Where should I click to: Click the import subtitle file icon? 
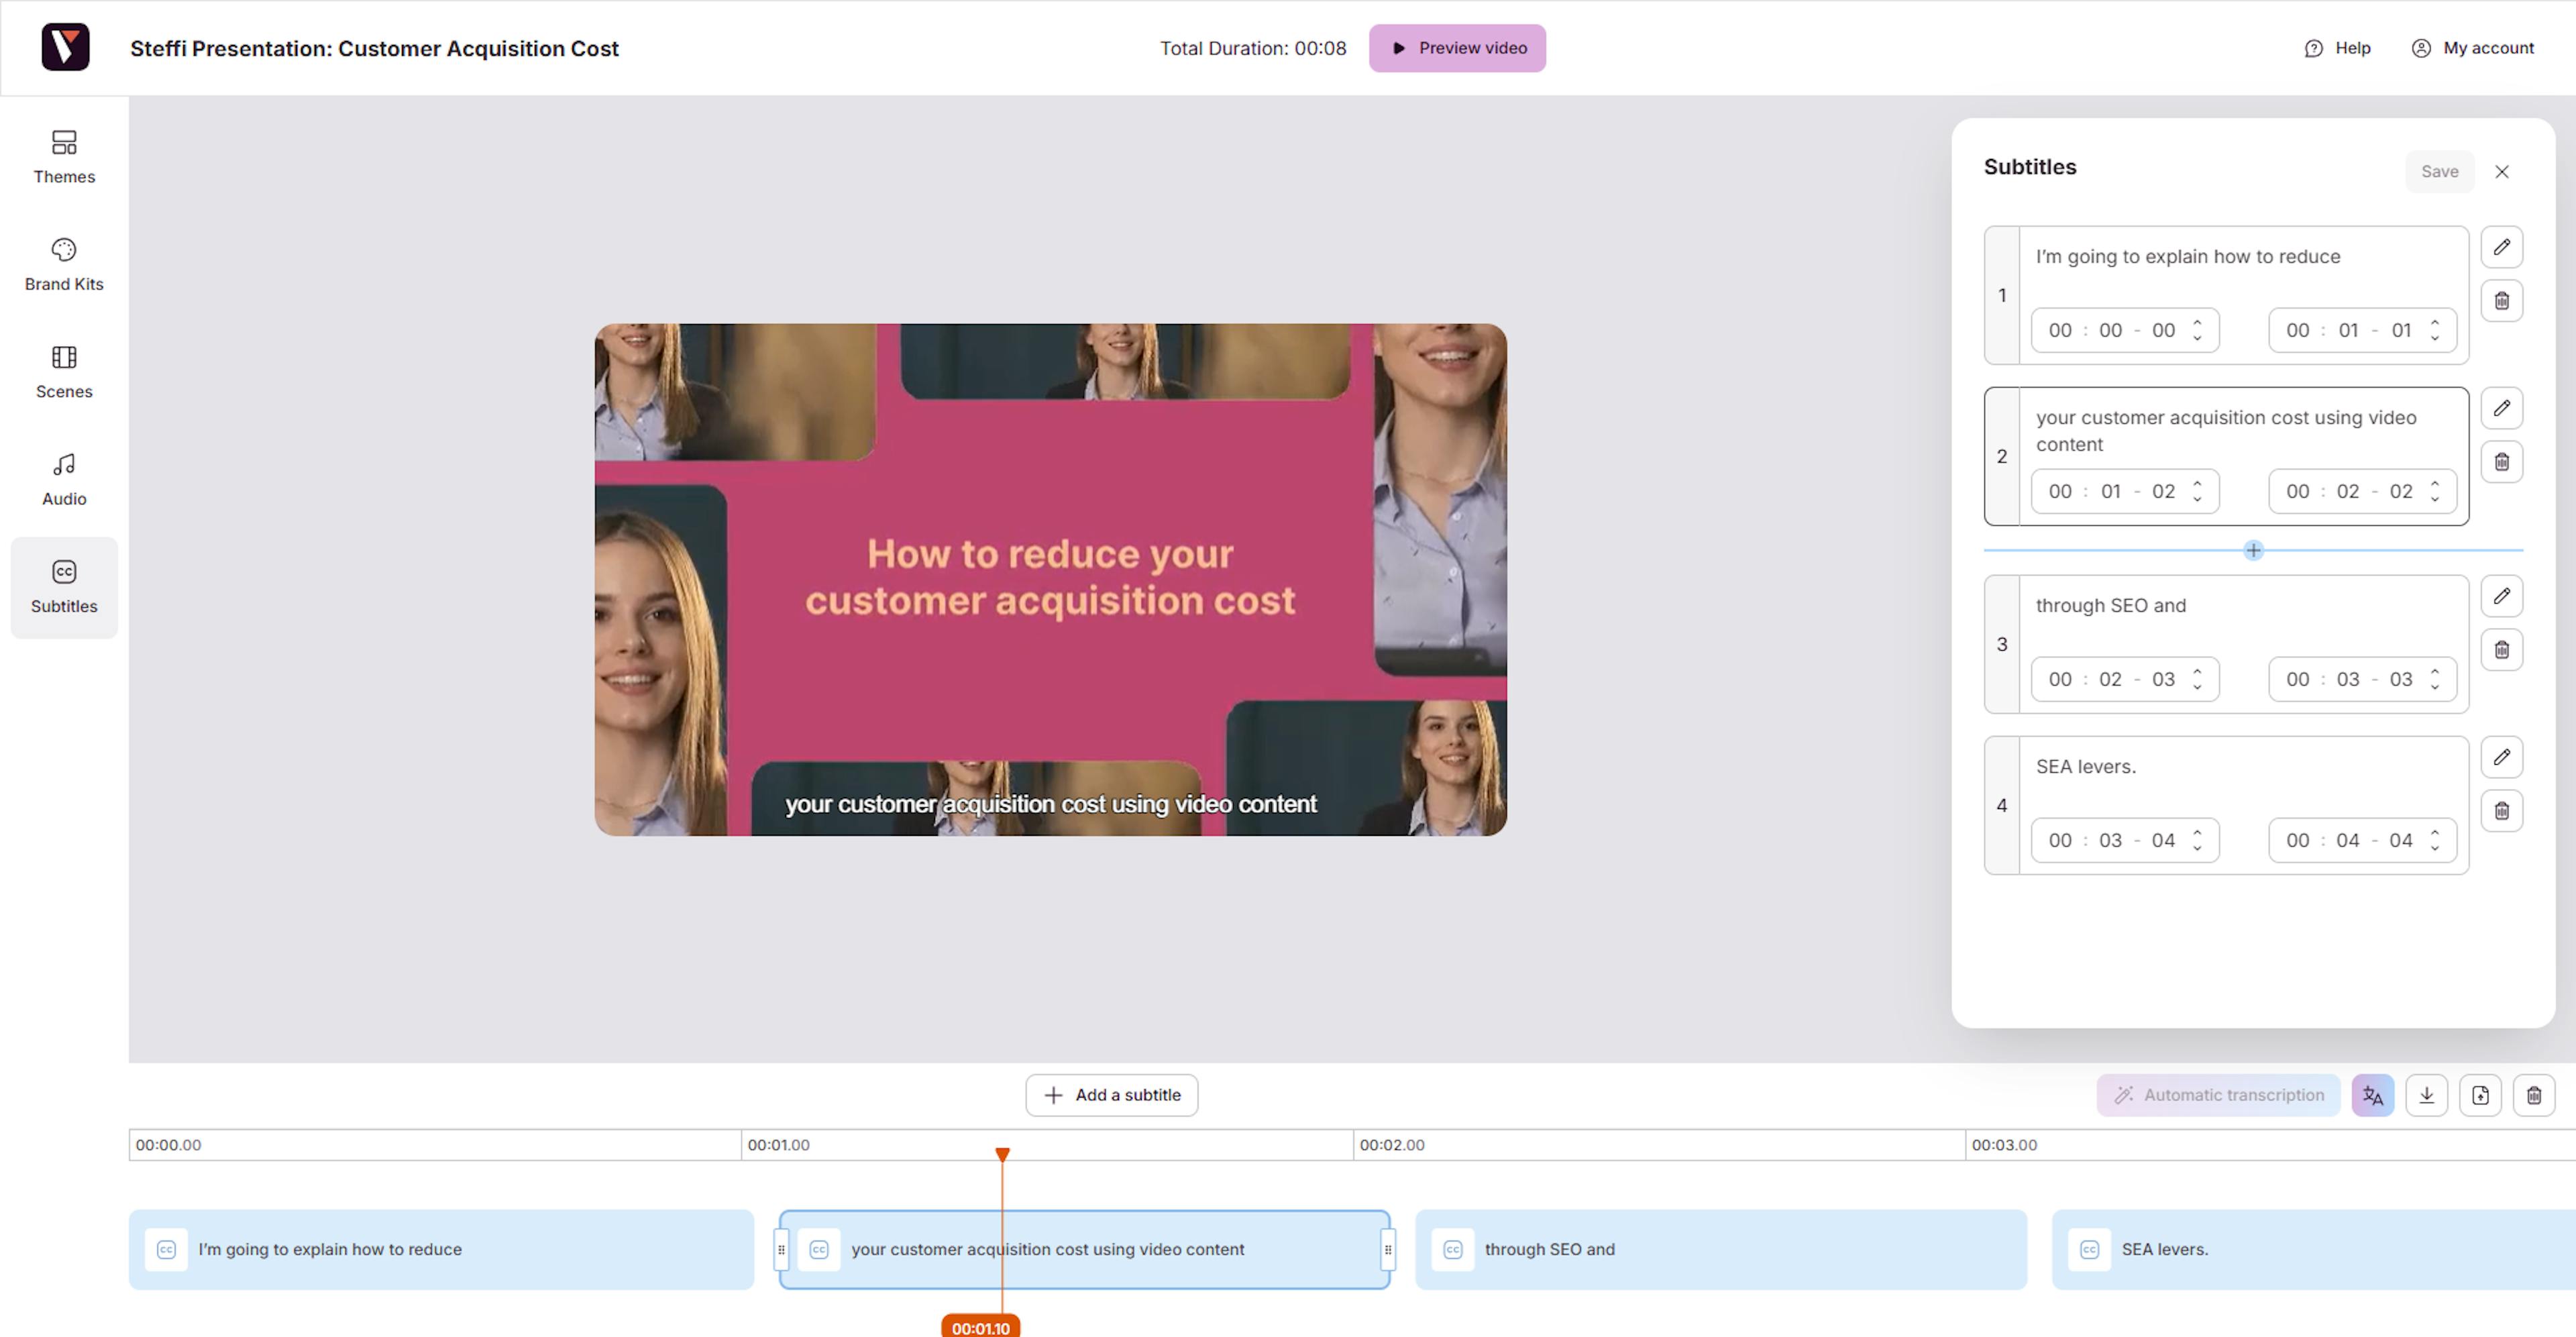tap(2480, 1095)
